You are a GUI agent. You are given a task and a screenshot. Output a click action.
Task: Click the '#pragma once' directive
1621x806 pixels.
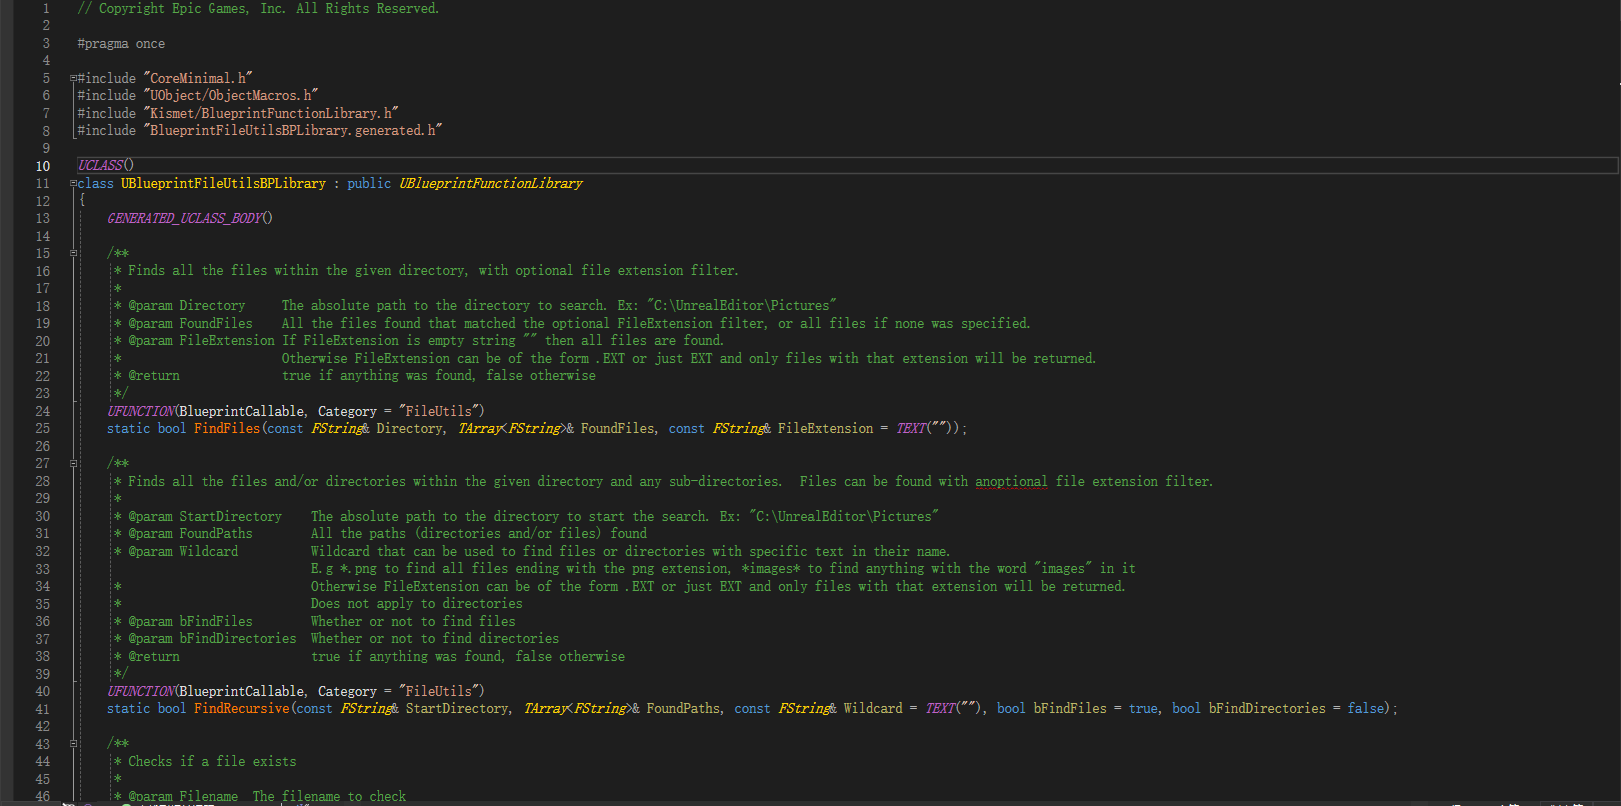point(121,43)
